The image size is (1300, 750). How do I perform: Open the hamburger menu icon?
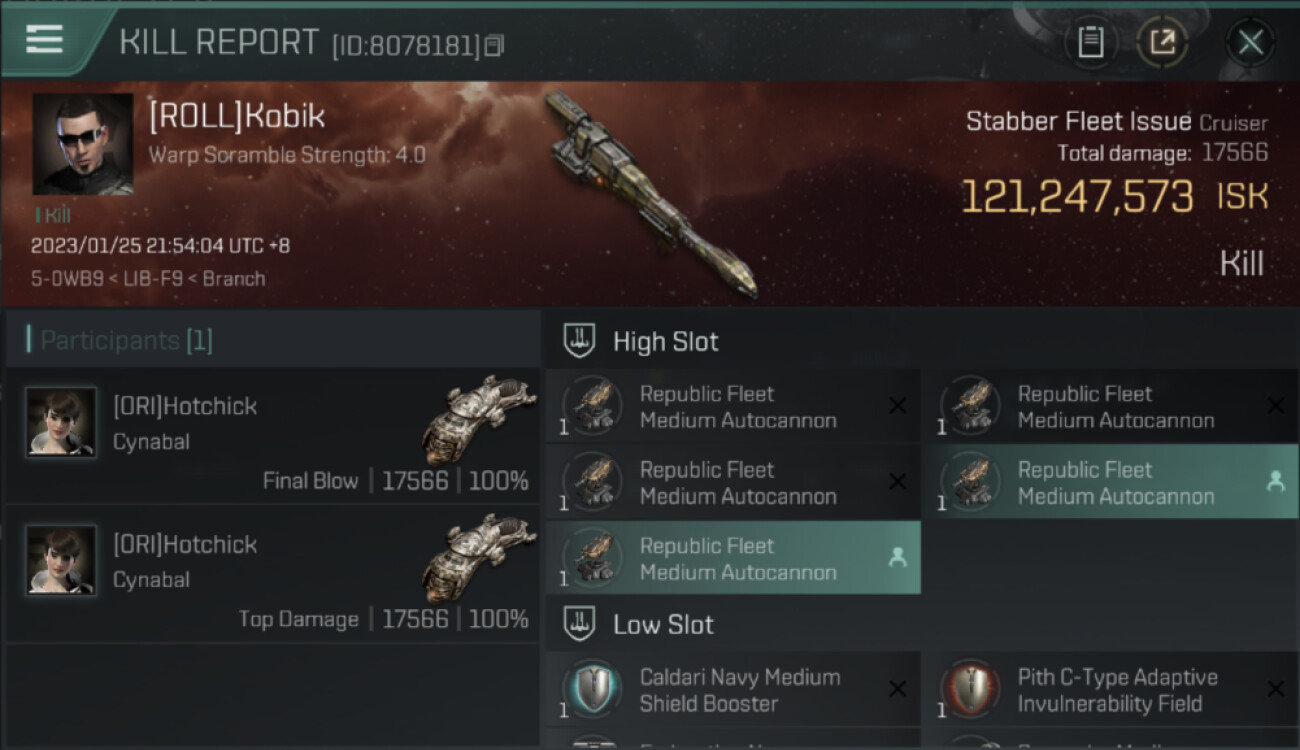44,40
